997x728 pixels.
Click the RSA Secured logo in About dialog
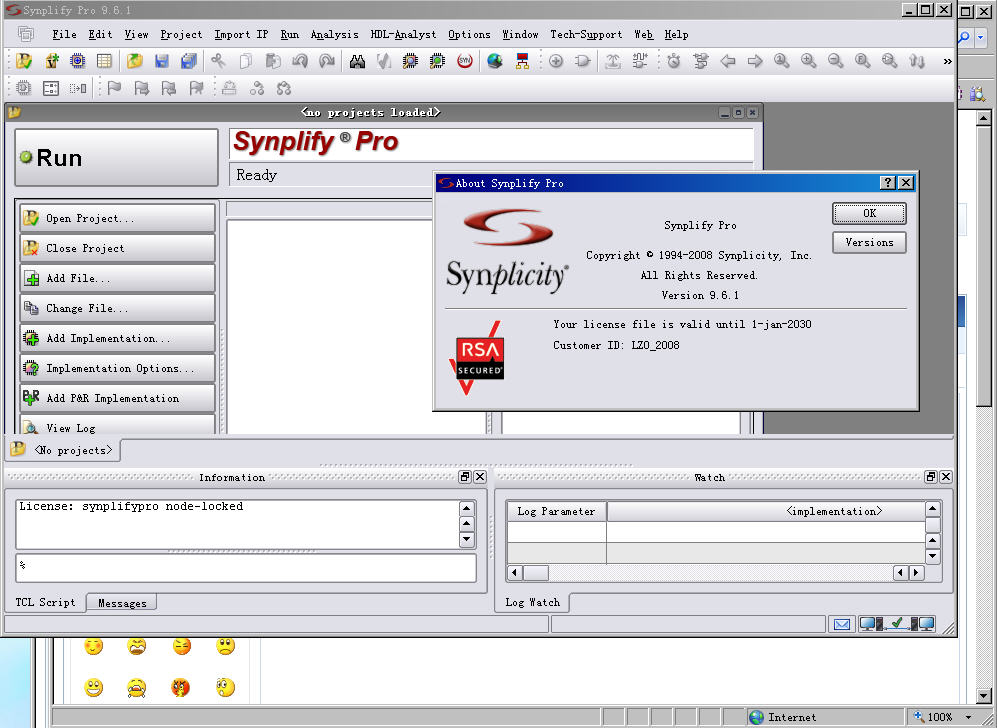click(479, 358)
